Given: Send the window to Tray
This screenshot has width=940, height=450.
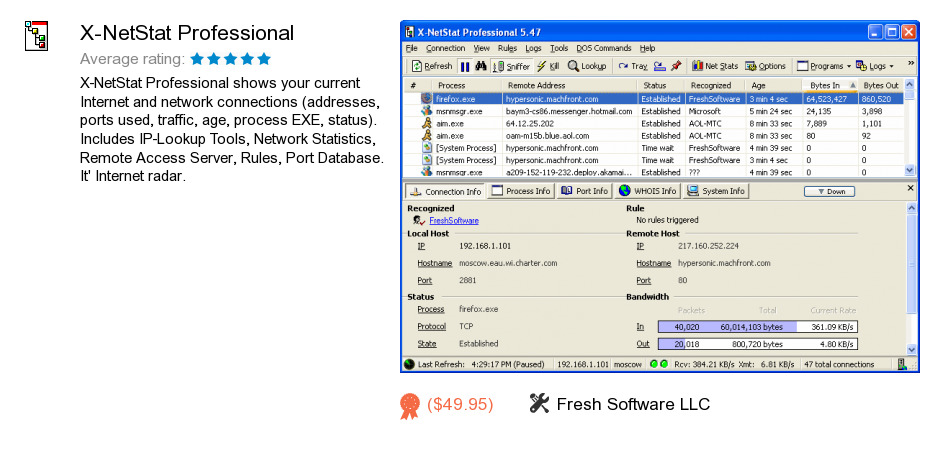Looking at the screenshot, I should click(632, 66).
